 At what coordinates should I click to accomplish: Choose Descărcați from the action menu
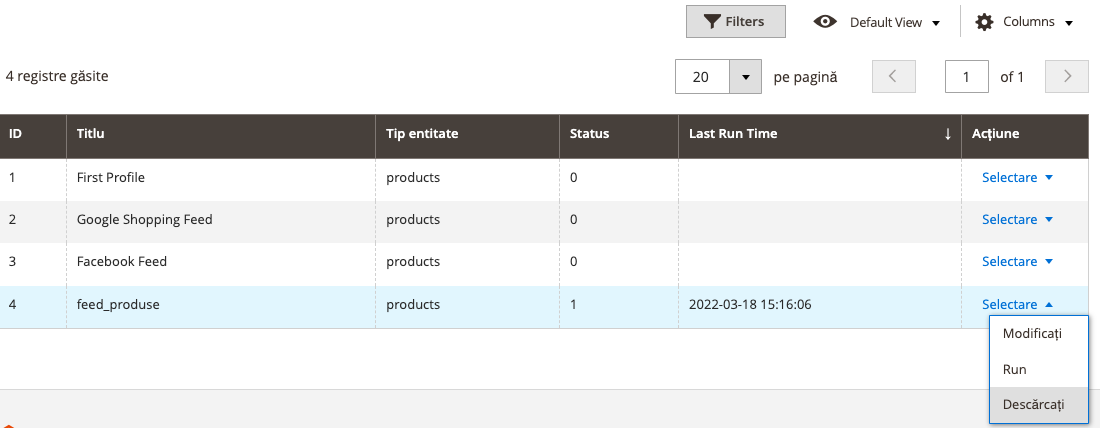[x=1038, y=405]
